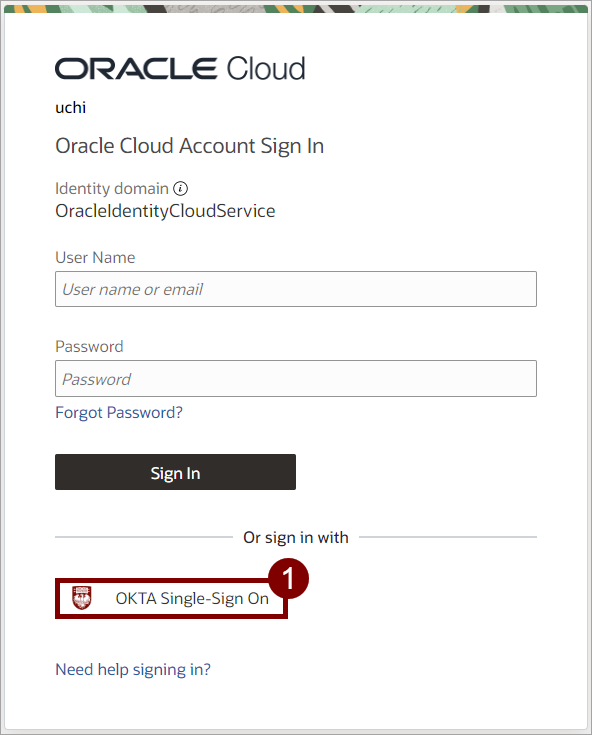Image resolution: width=592 pixels, height=735 pixels.
Task: Click the word Cloud in the logo
Action: tap(266, 68)
